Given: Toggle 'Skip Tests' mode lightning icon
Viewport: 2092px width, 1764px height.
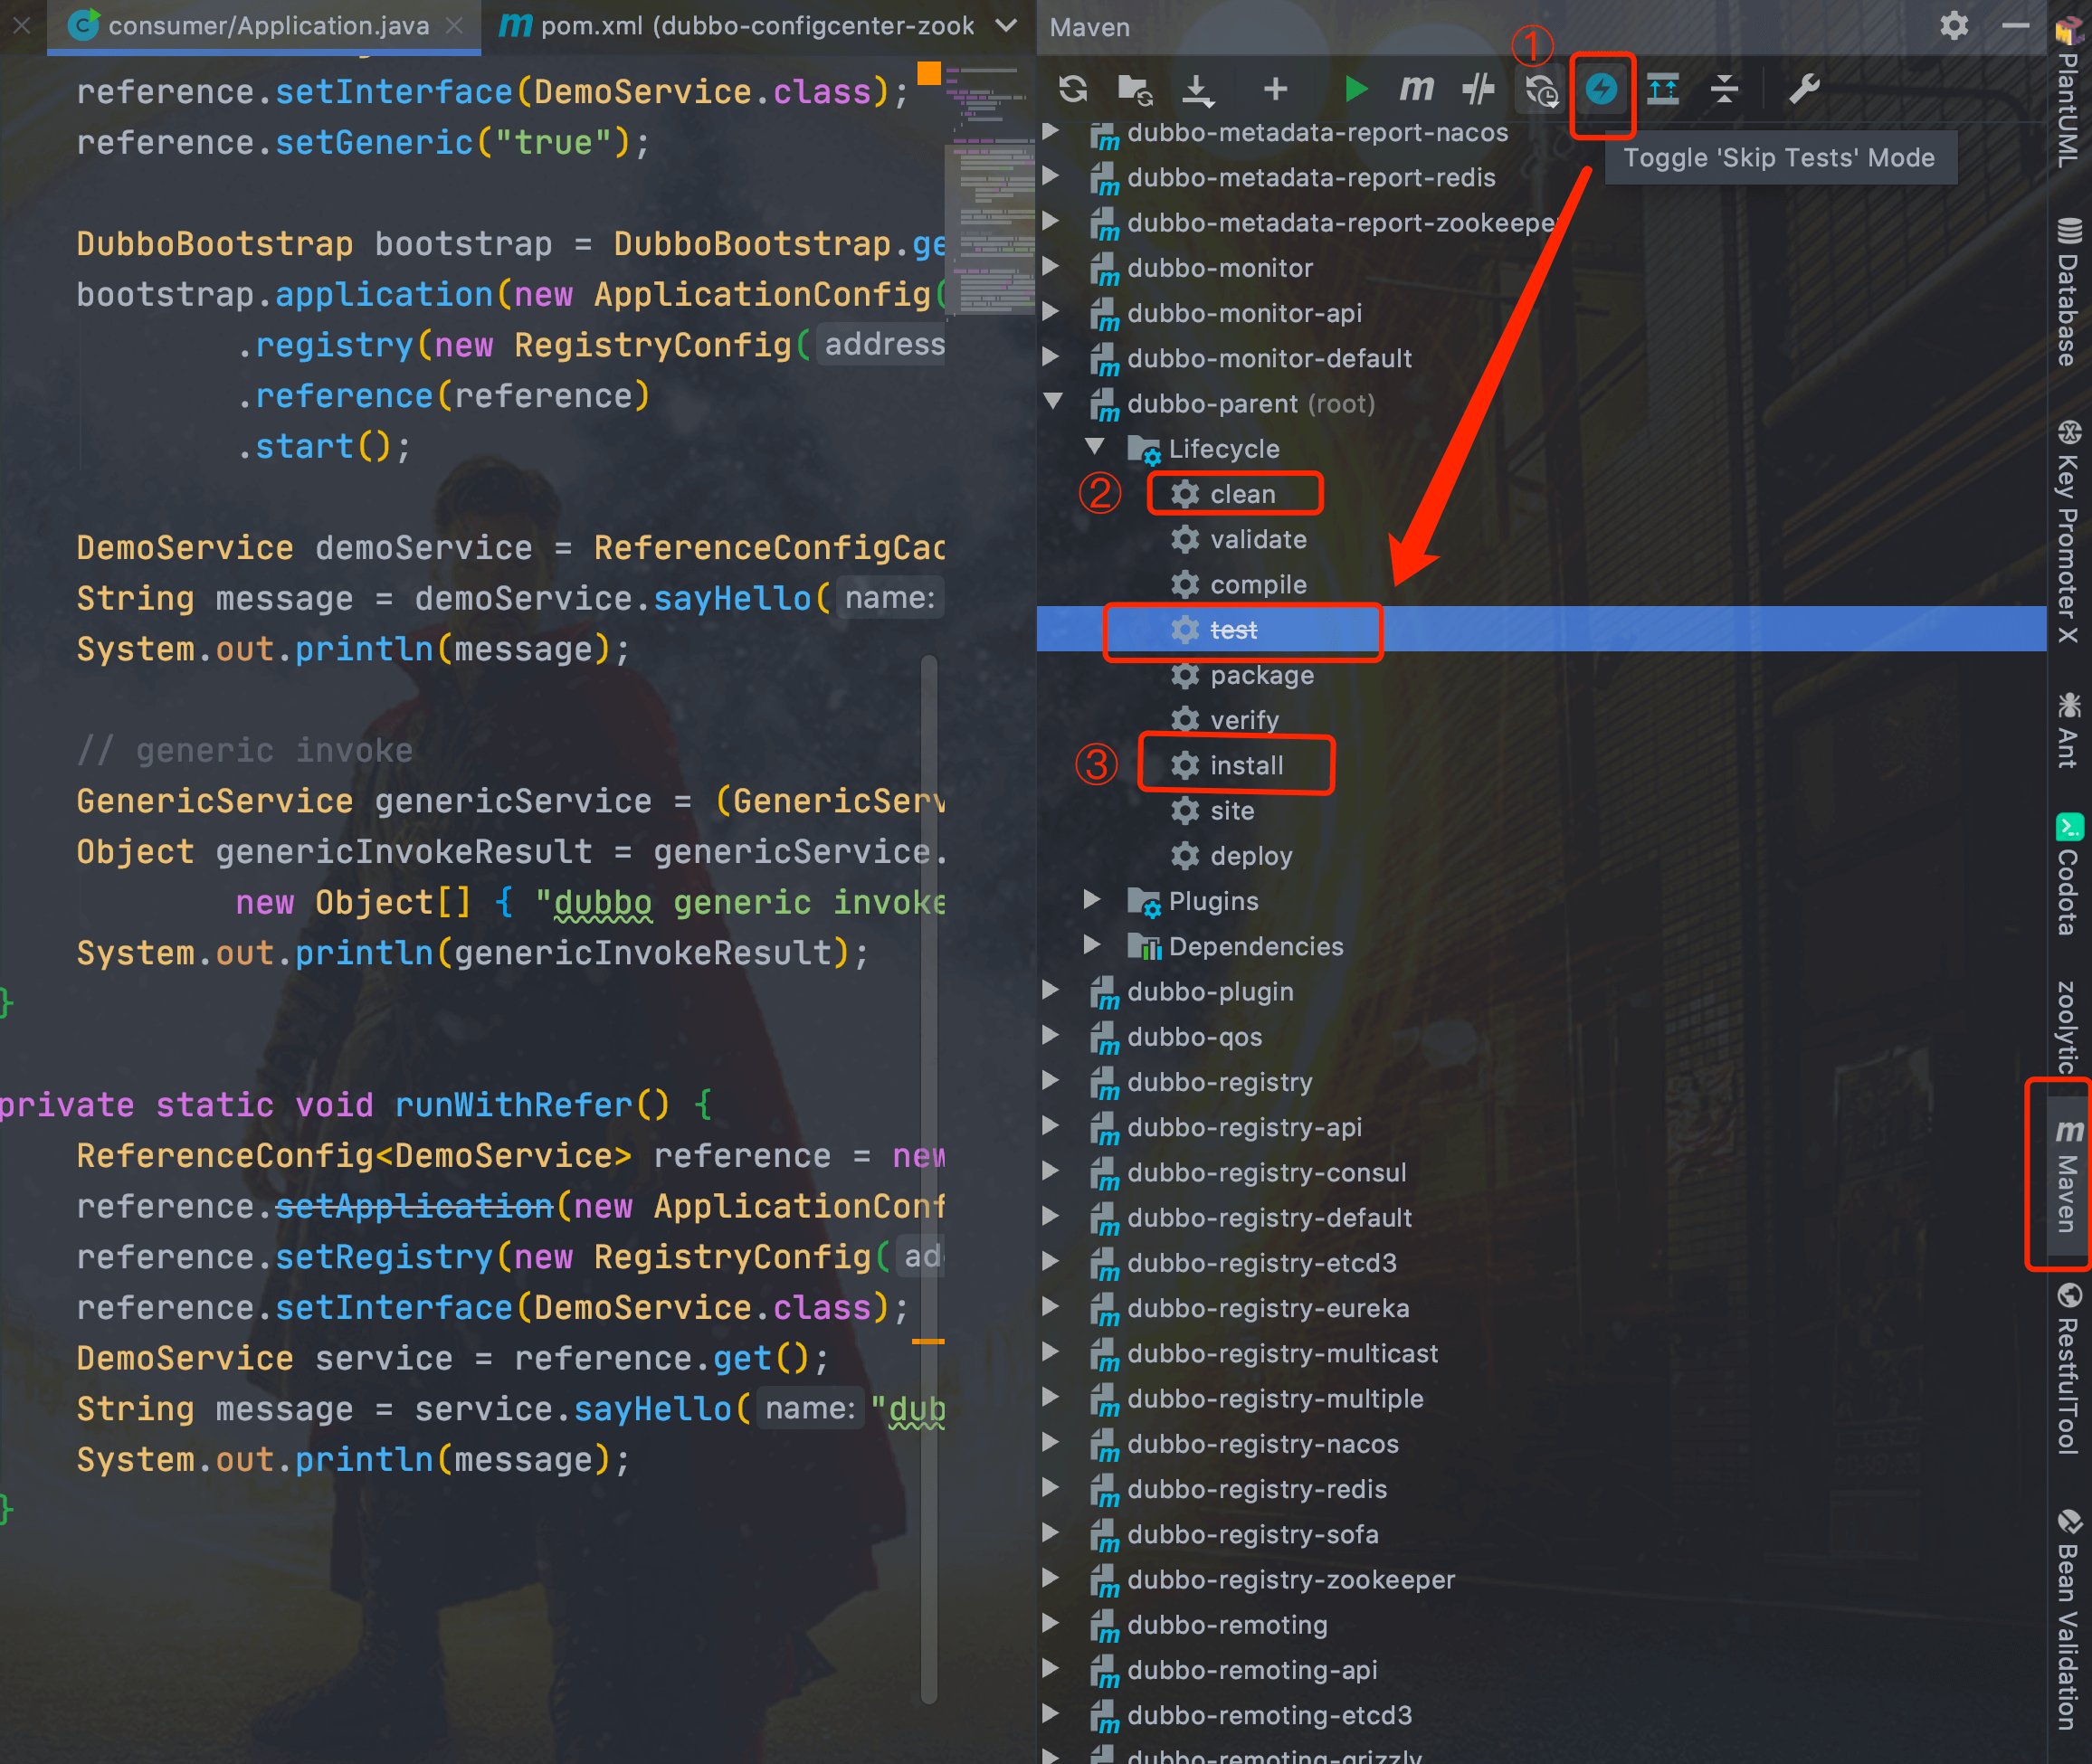Looking at the screenshot, I should (1601, 89).
